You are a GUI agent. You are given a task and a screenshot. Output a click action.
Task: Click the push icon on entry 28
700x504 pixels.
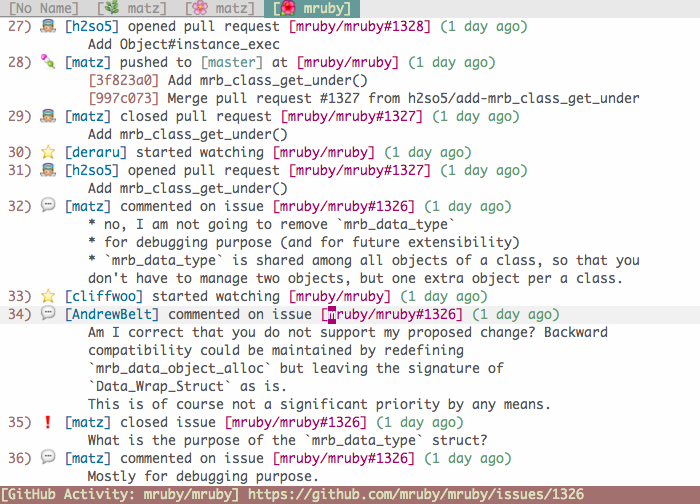[x=48, y=62]
